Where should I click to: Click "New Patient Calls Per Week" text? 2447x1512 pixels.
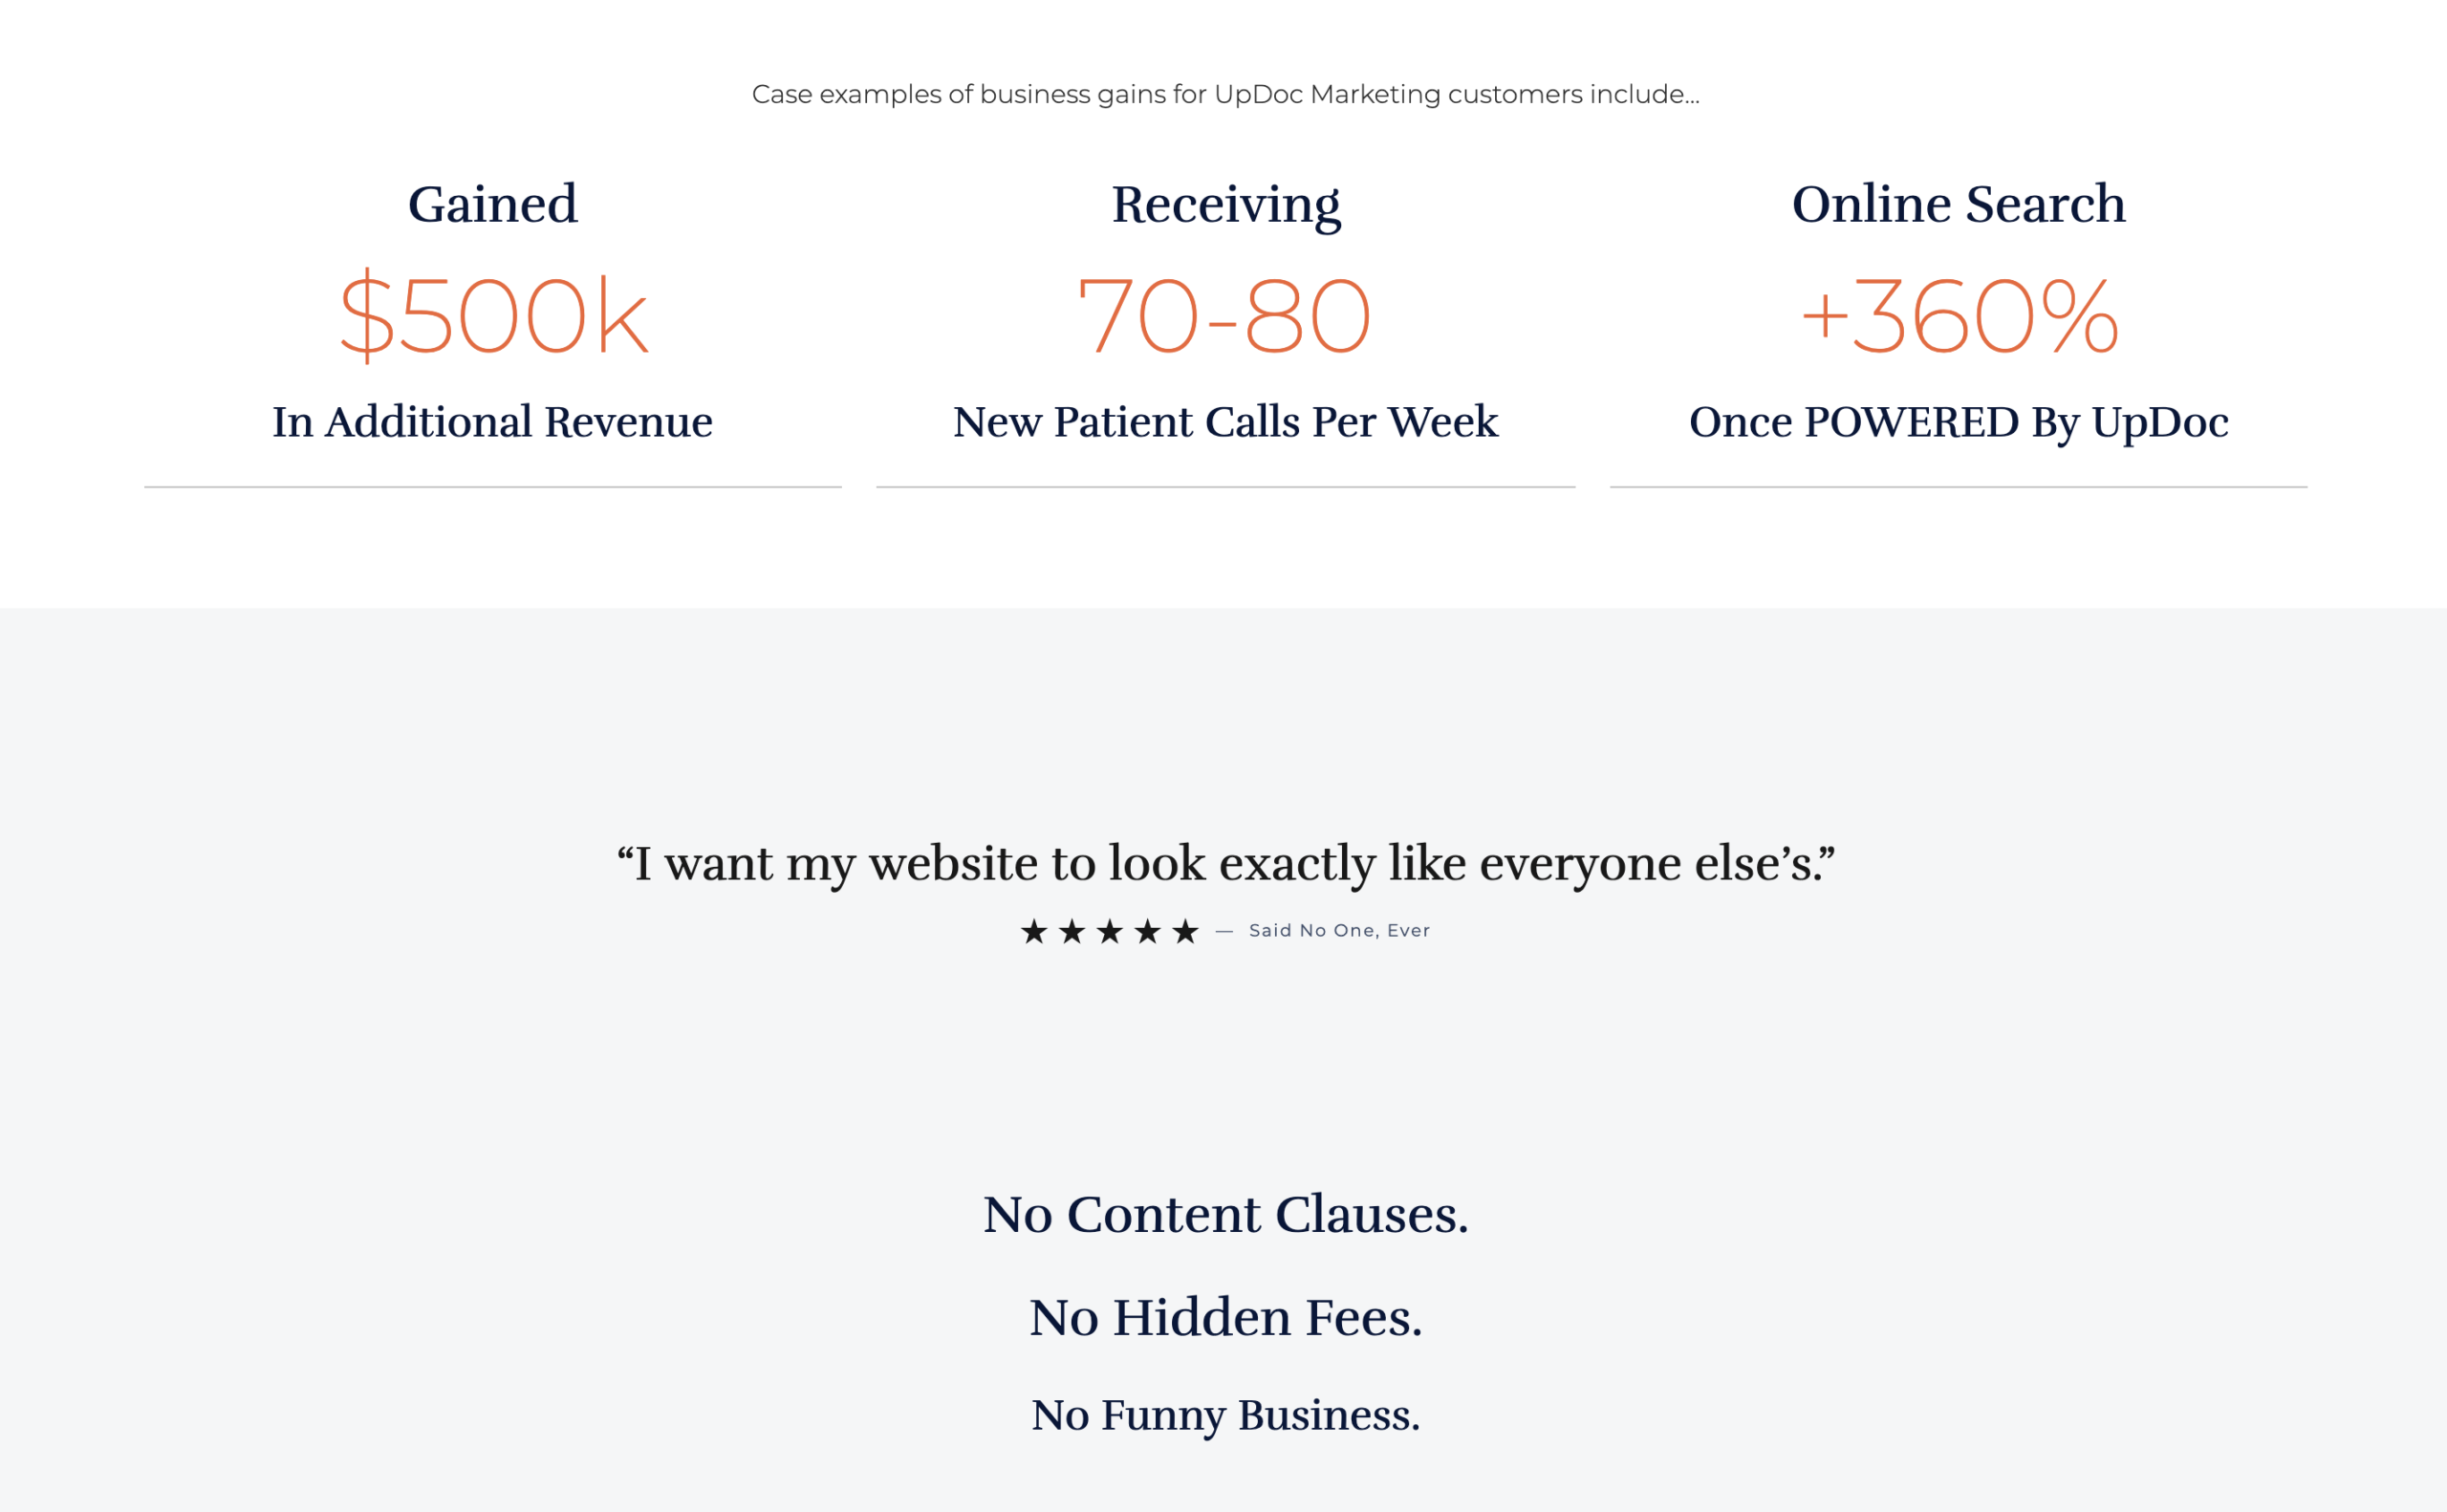click(1226, 422)
